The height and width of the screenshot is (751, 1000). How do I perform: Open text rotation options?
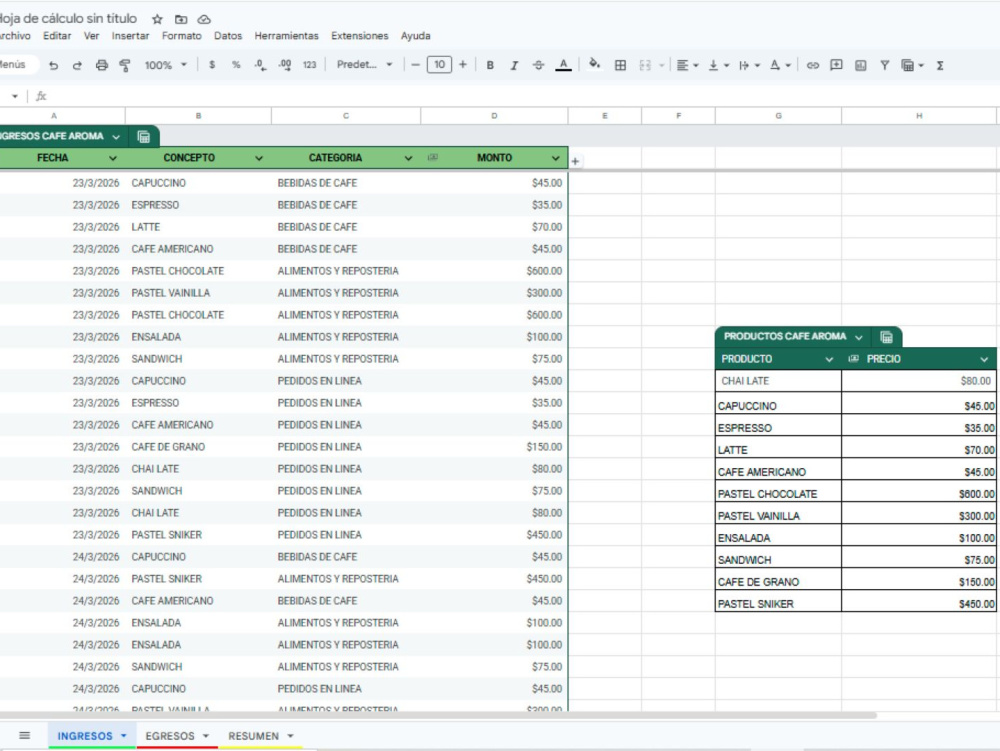click(779, 65)
